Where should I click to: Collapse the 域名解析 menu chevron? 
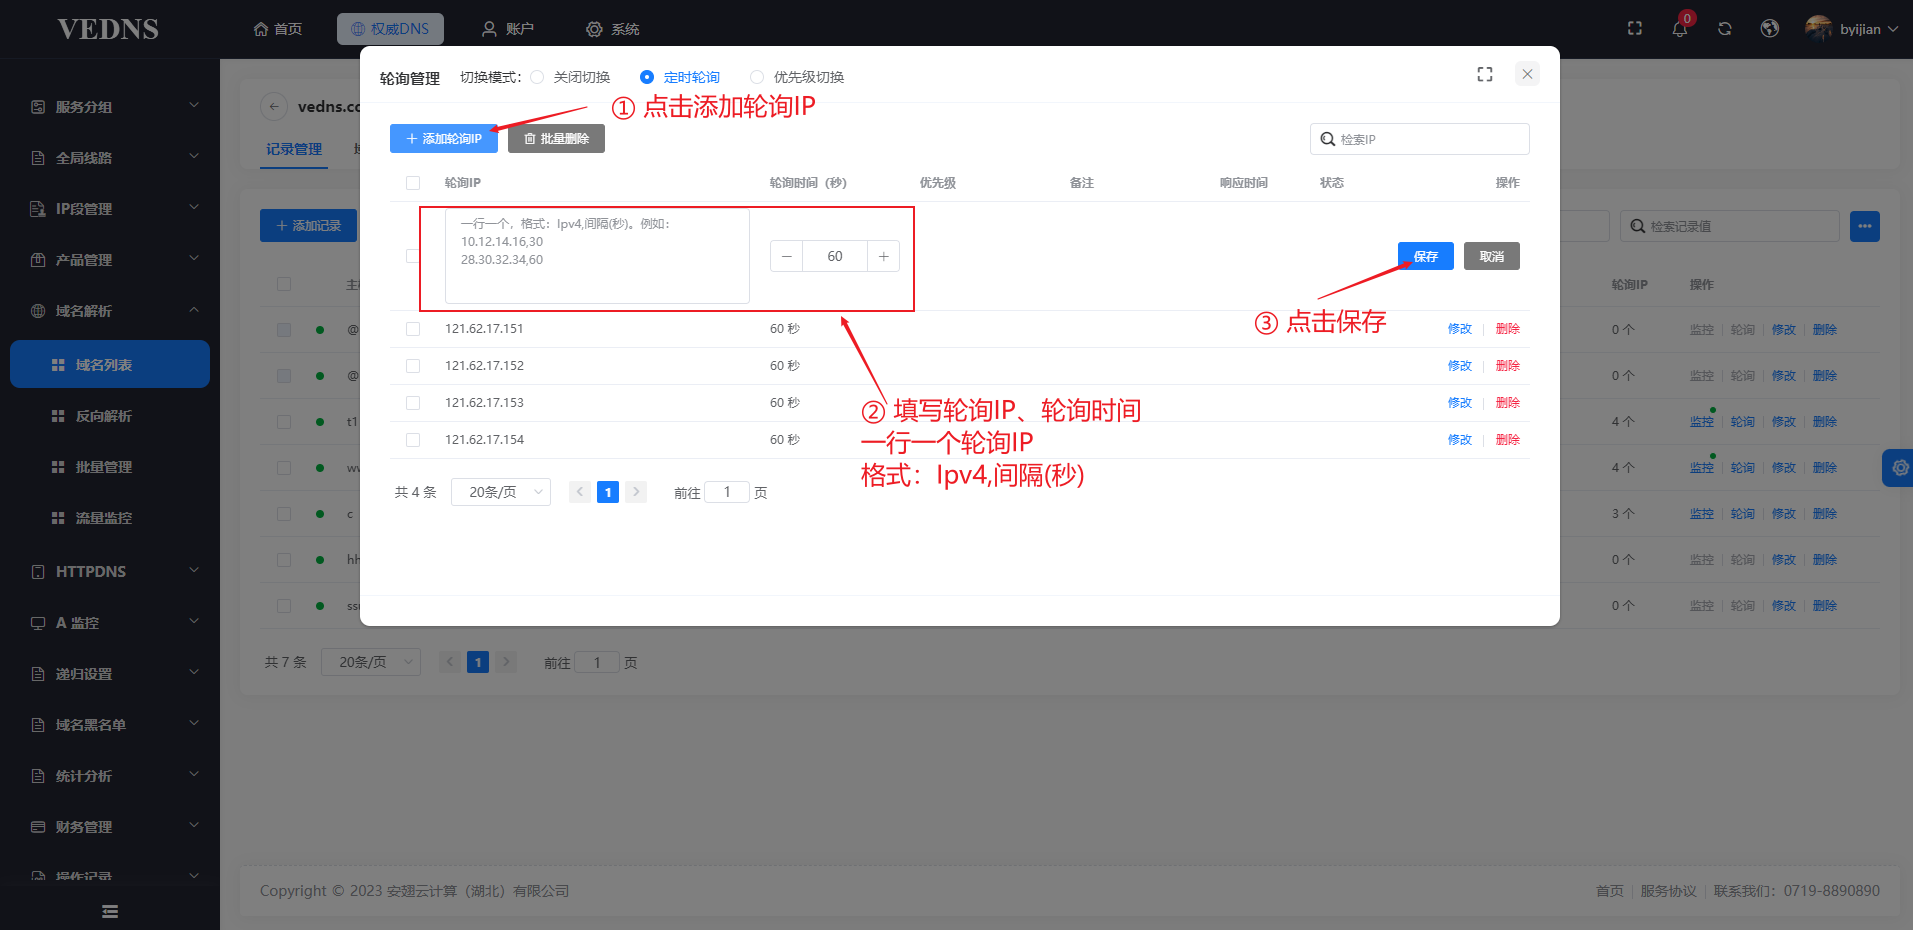194,309
